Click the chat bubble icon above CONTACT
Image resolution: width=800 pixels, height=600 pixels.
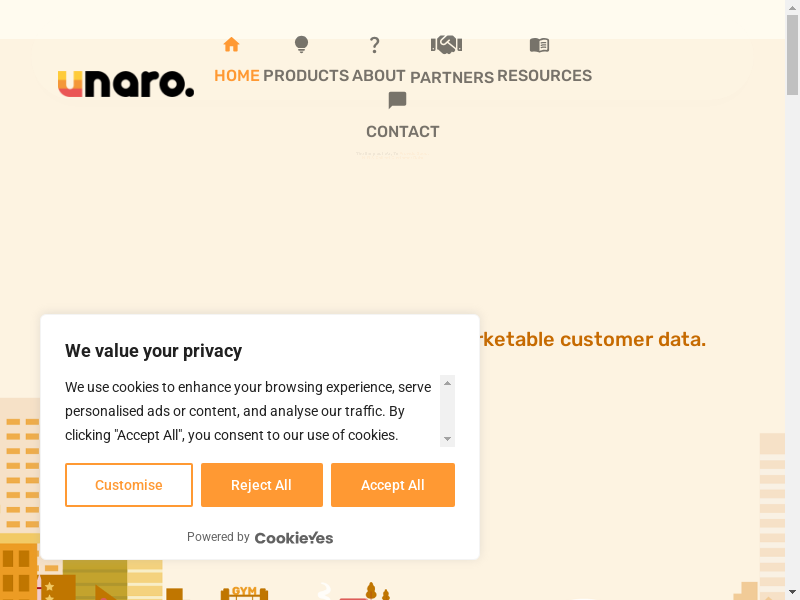pyautogui.click(x=397, y=101)
